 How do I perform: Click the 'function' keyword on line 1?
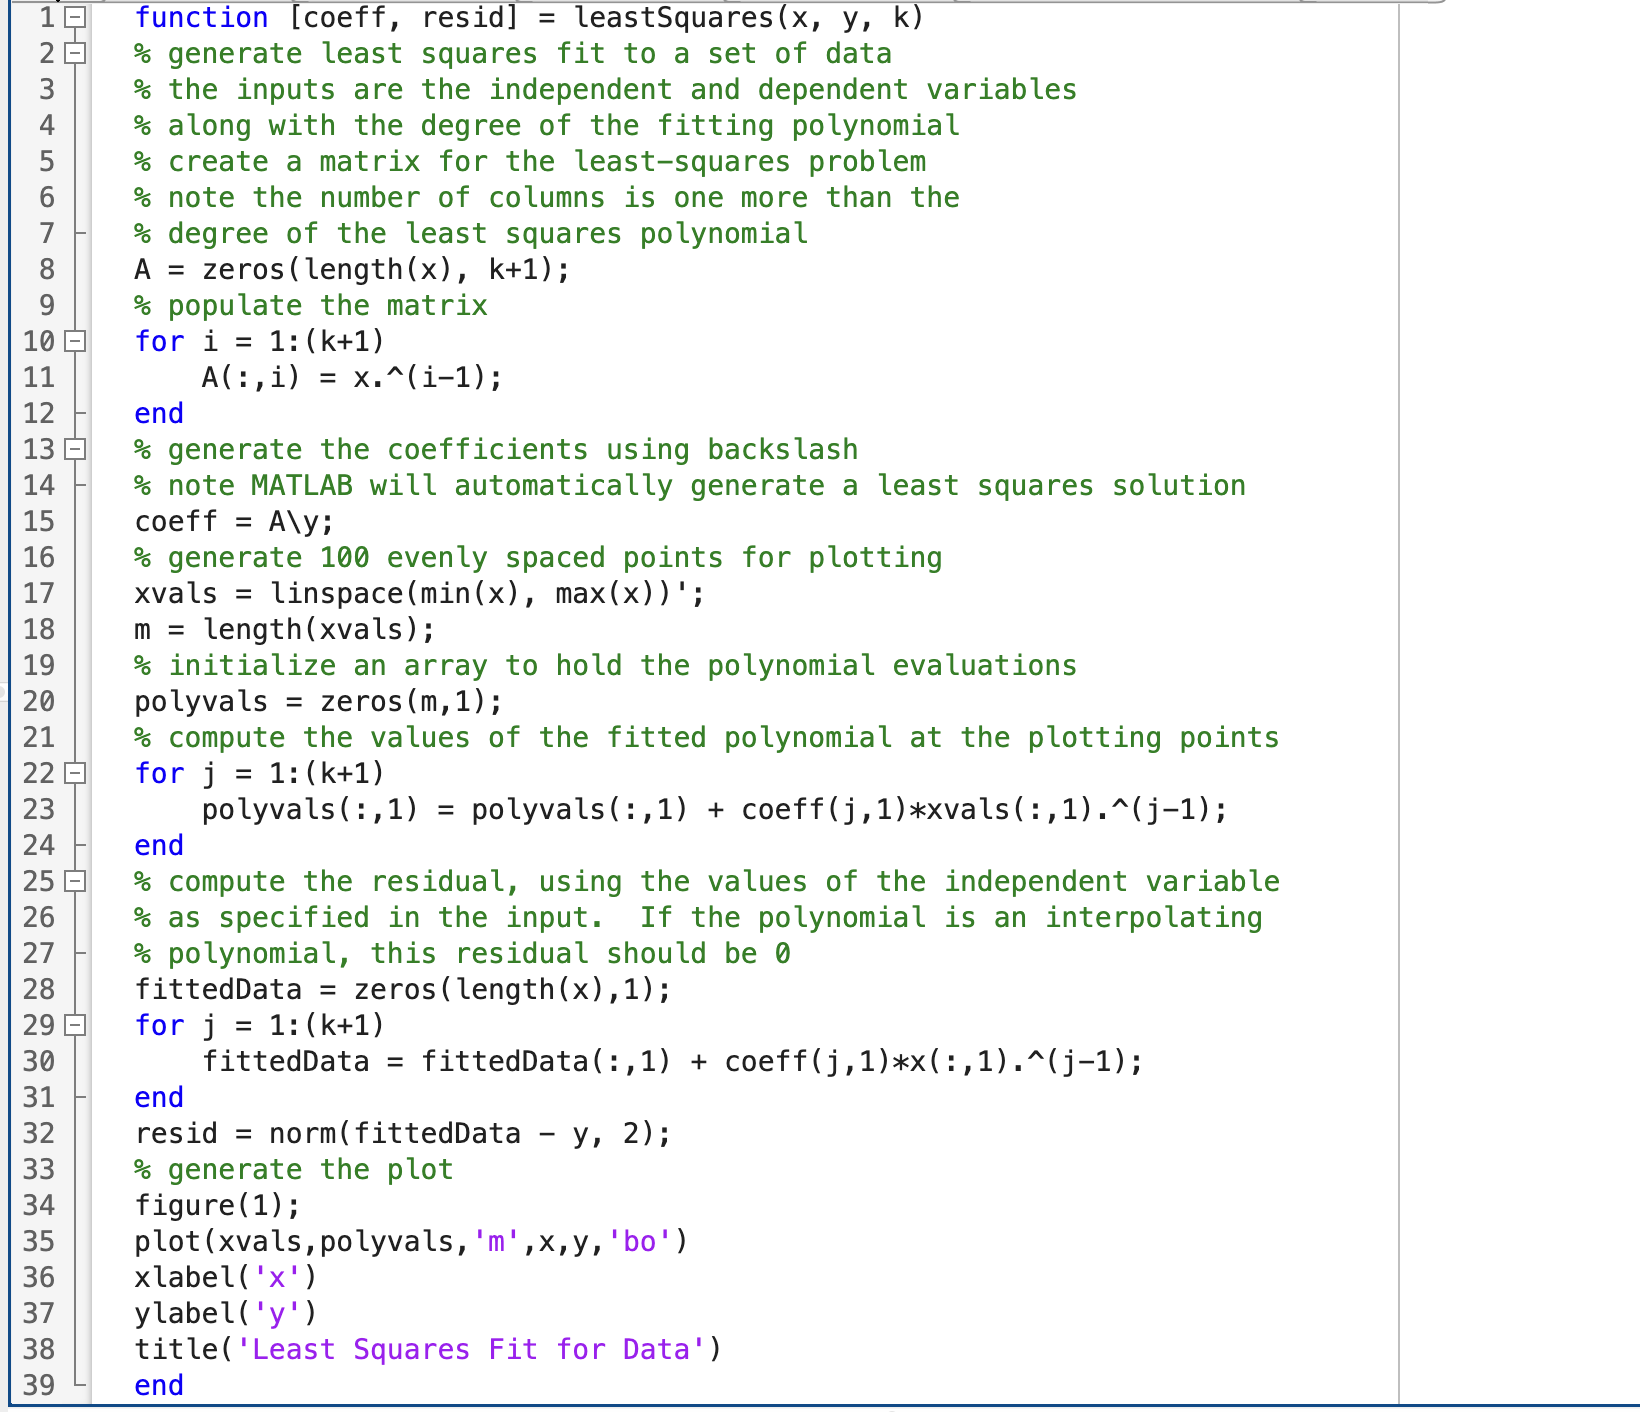tap(202, 18)
